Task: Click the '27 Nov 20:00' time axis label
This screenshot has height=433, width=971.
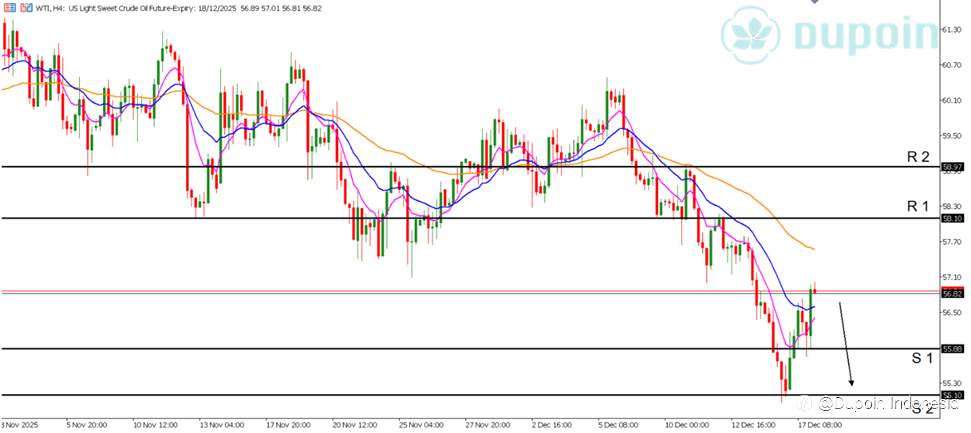Action: (x=487, y=426)
